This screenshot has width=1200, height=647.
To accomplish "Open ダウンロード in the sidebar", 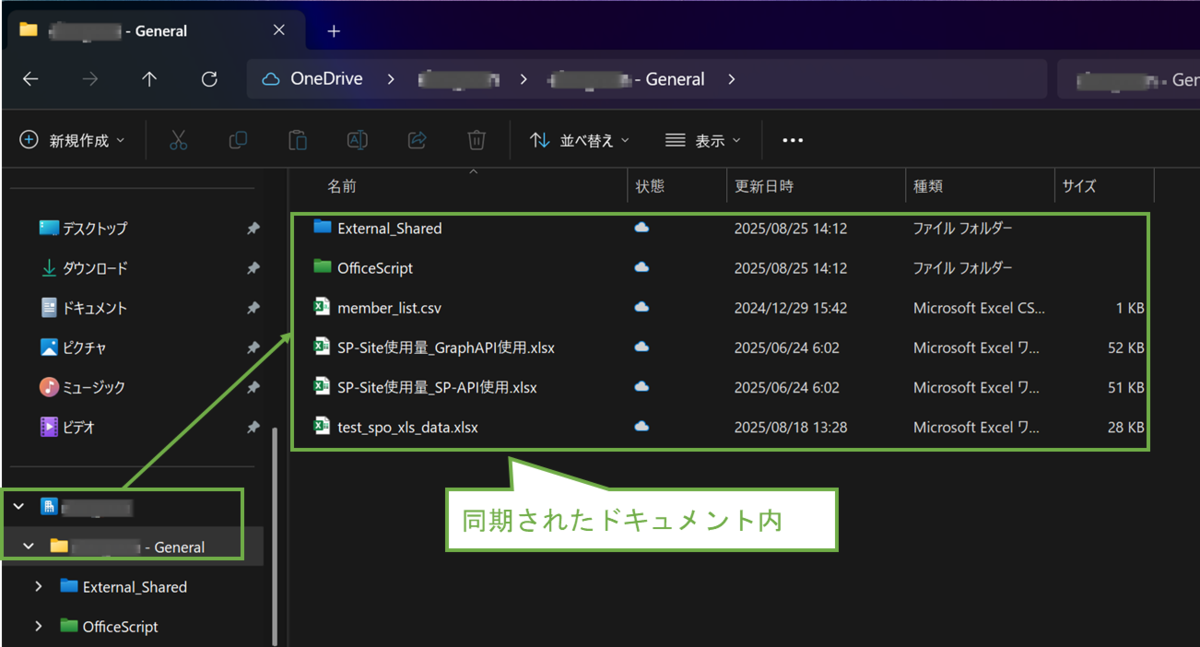I will coord(95,268).
